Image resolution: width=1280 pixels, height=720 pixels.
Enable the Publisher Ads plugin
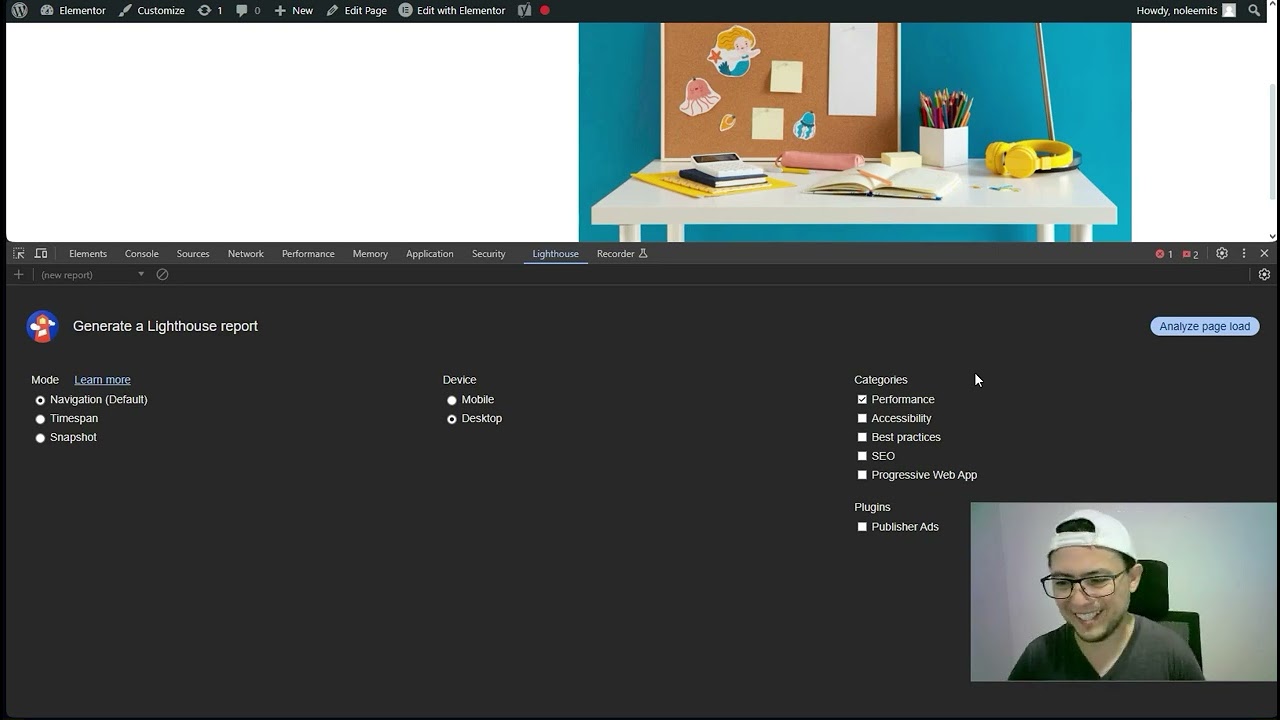[x=862, y=527]
